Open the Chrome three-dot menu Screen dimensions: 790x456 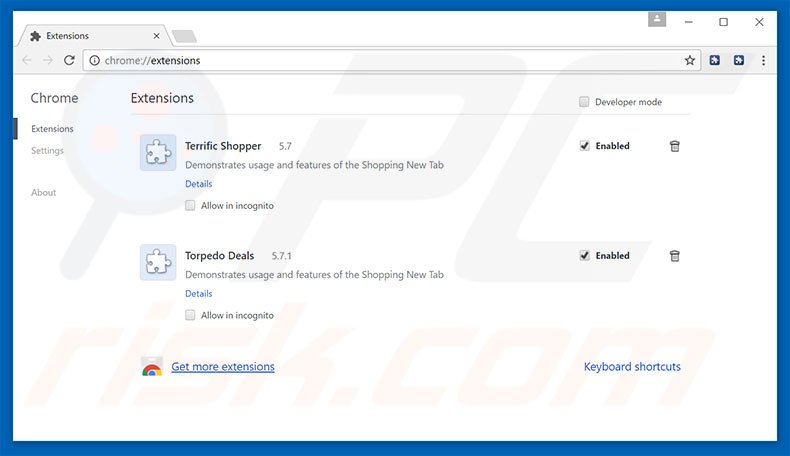point(765,60)
